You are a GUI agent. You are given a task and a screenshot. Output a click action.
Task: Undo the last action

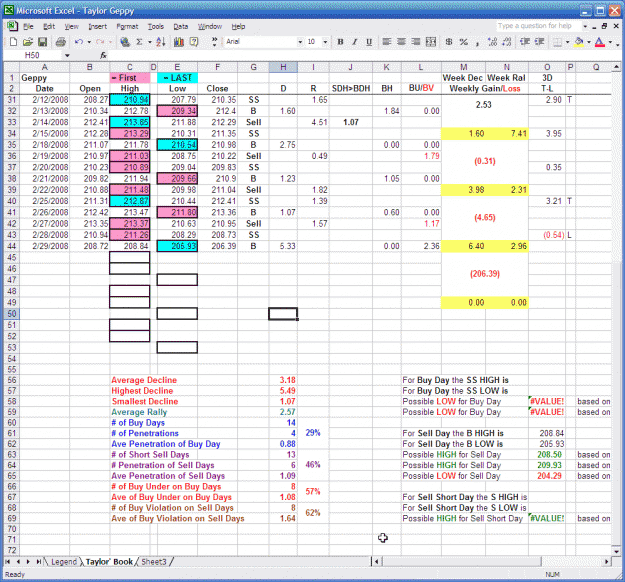tap(79, 42)
